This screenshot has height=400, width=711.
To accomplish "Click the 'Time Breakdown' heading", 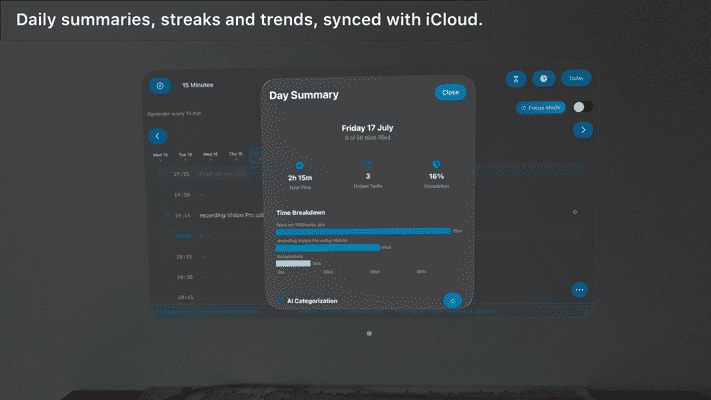I will 301,213.
